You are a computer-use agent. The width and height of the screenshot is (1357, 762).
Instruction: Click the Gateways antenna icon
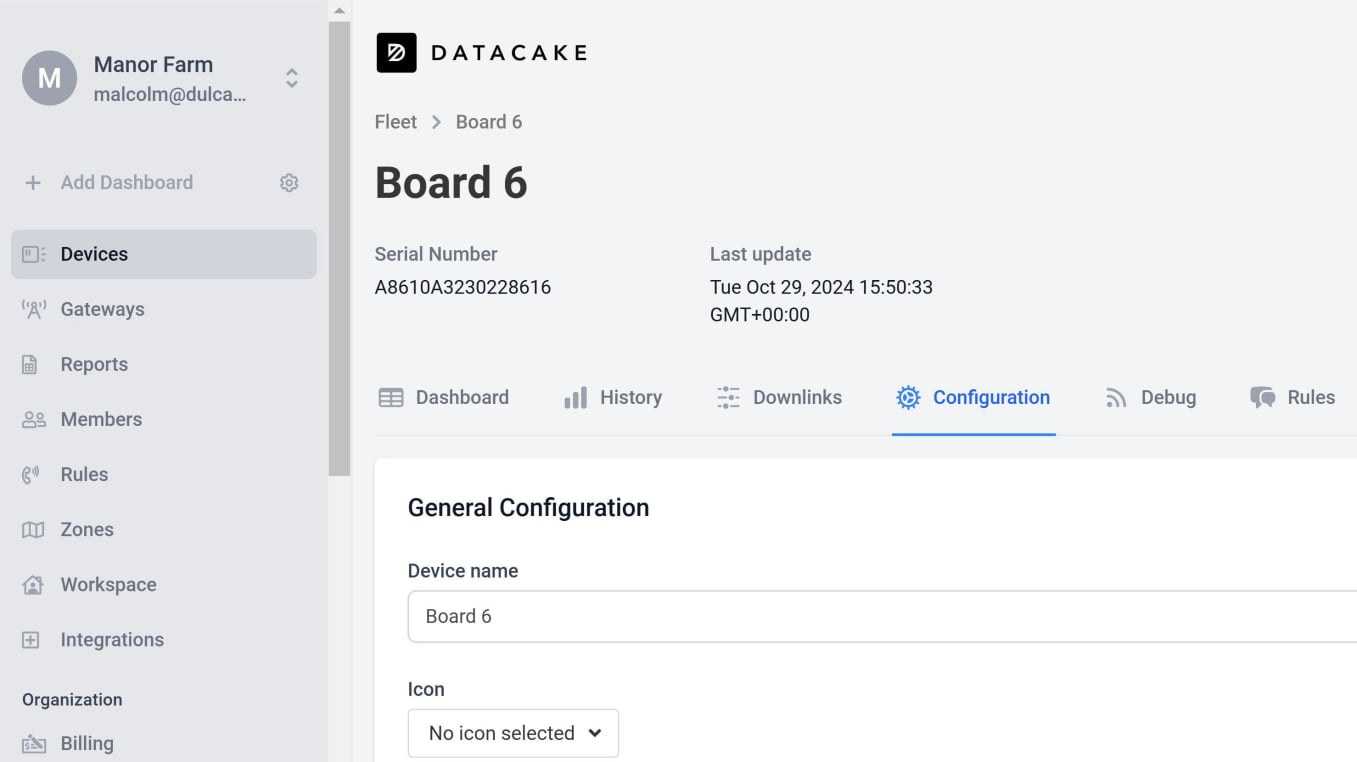click(34, 310)
